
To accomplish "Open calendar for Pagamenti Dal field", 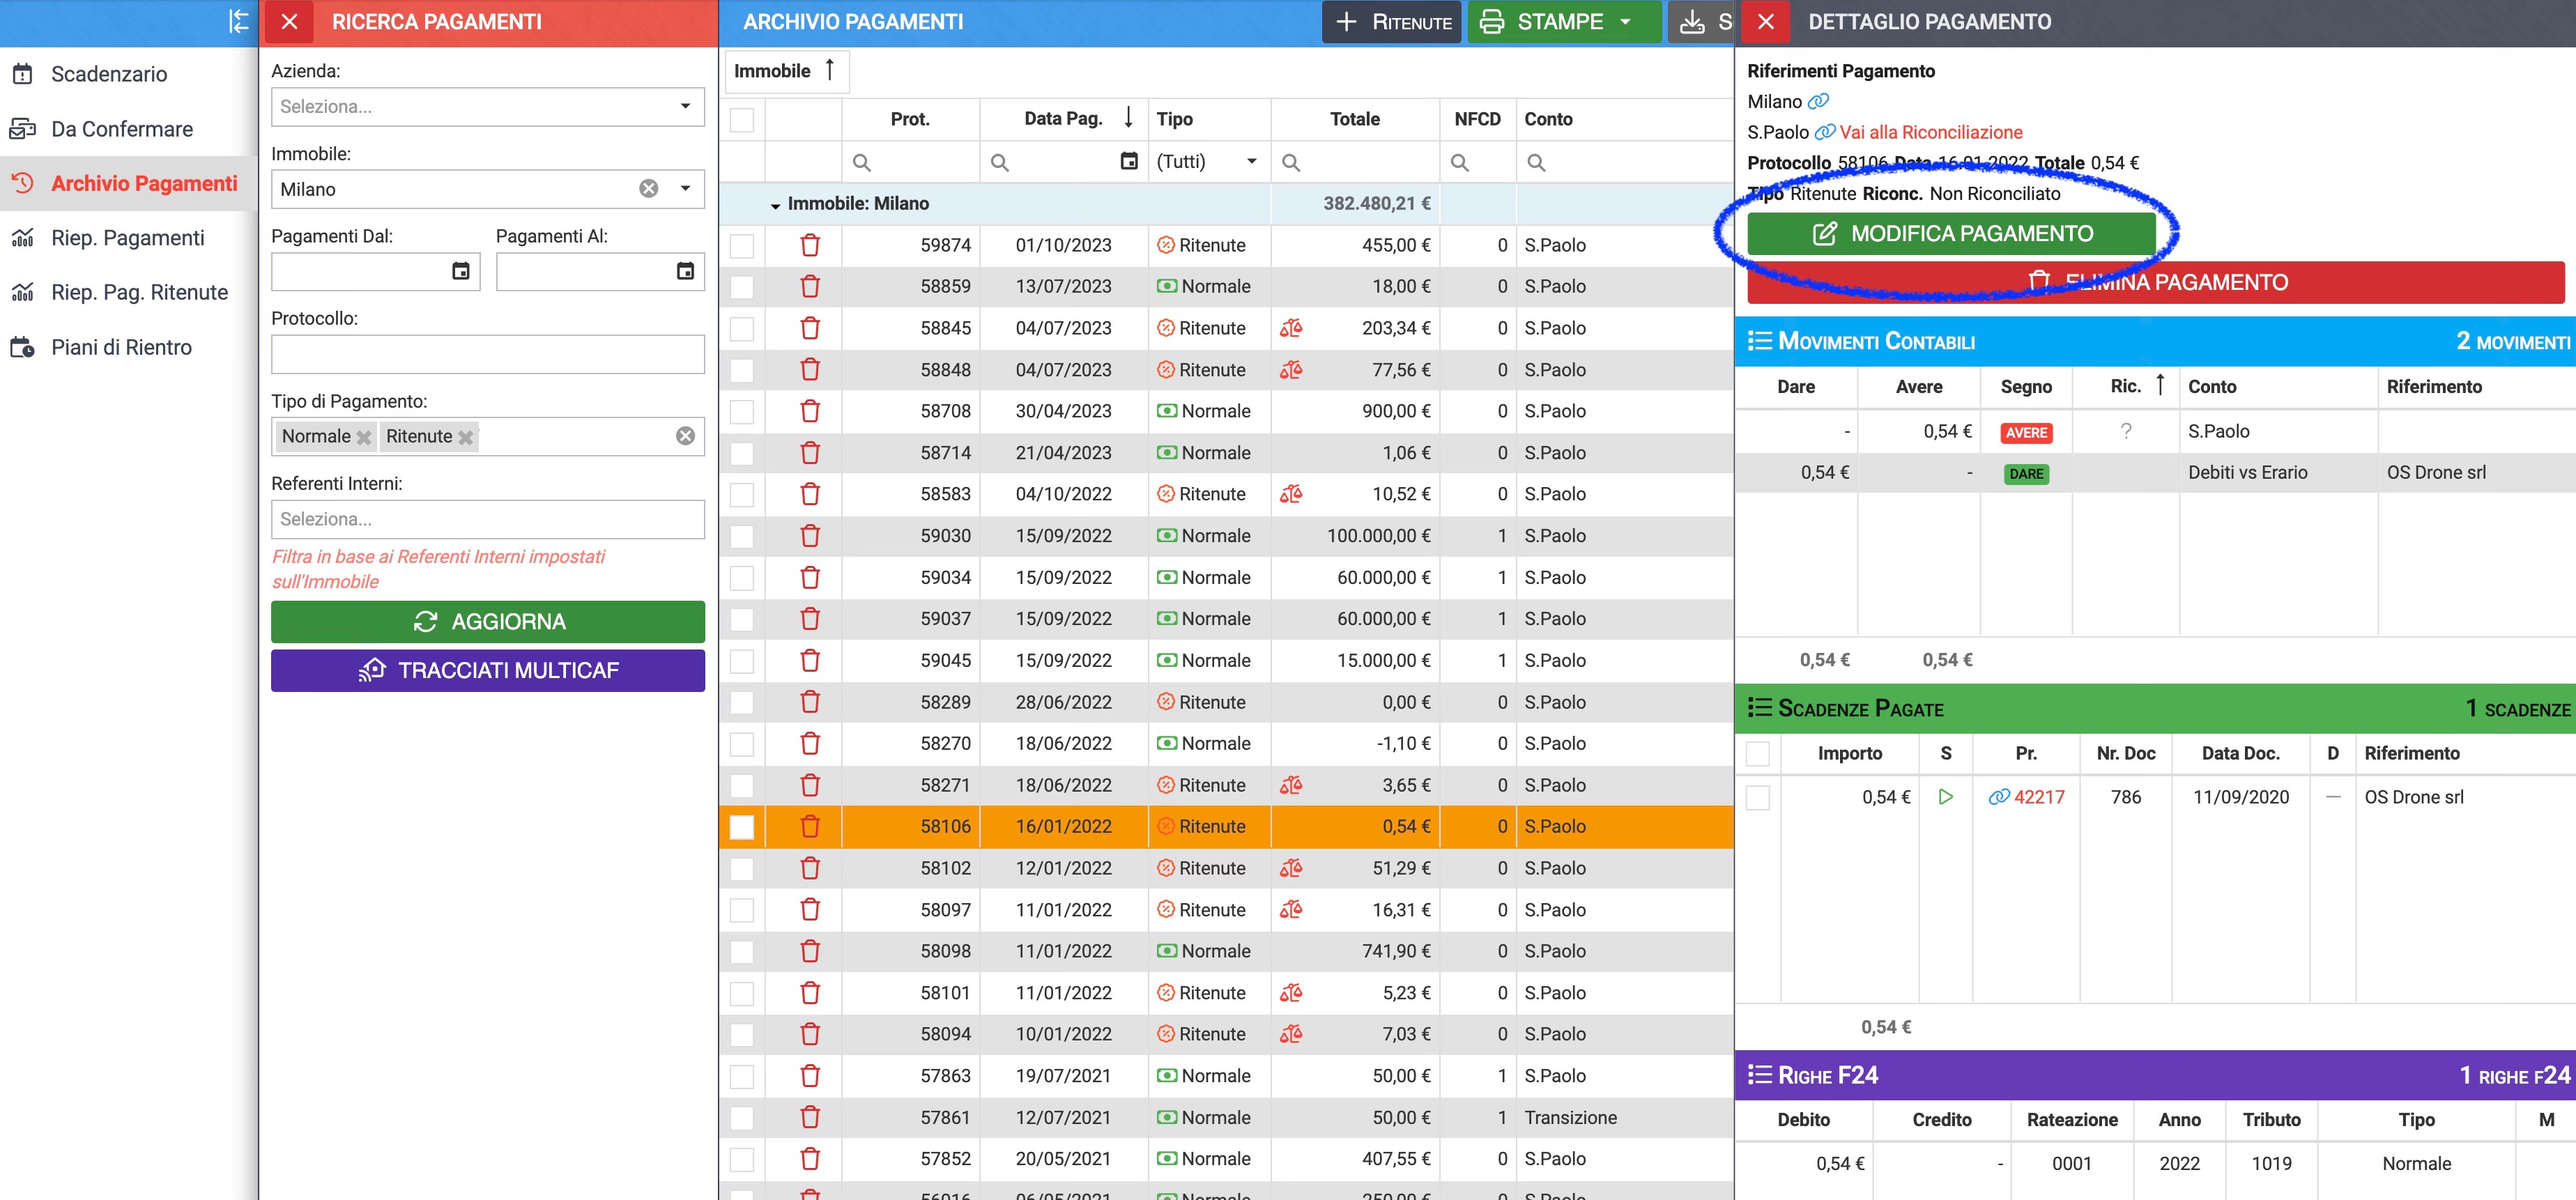I will (460, 271).
